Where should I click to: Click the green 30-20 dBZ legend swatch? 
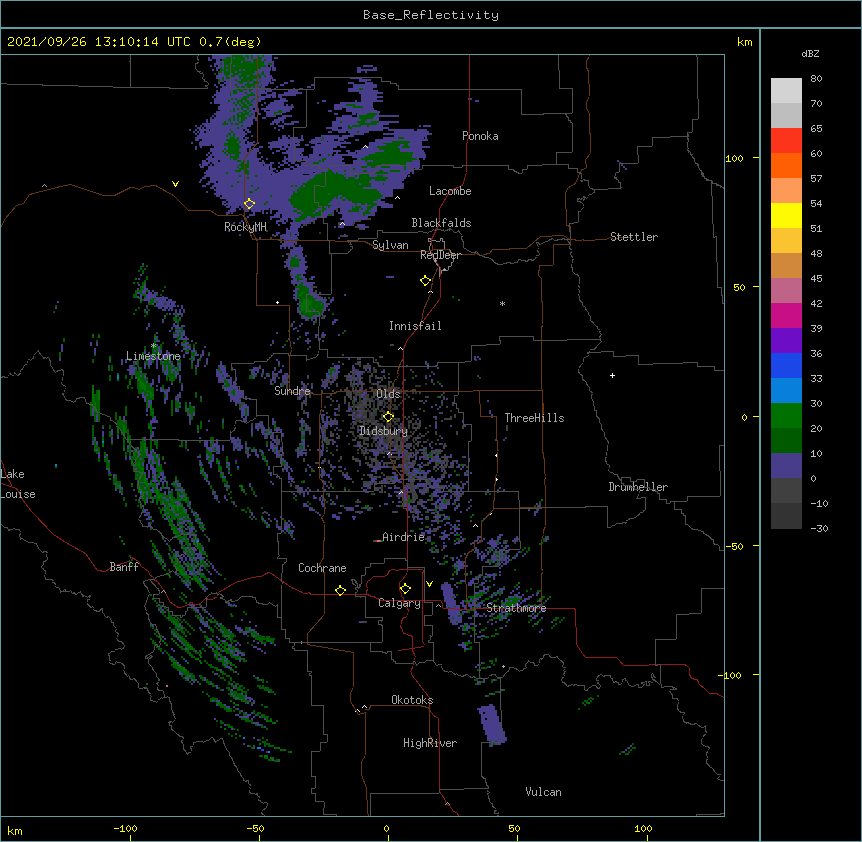(786, 416)
